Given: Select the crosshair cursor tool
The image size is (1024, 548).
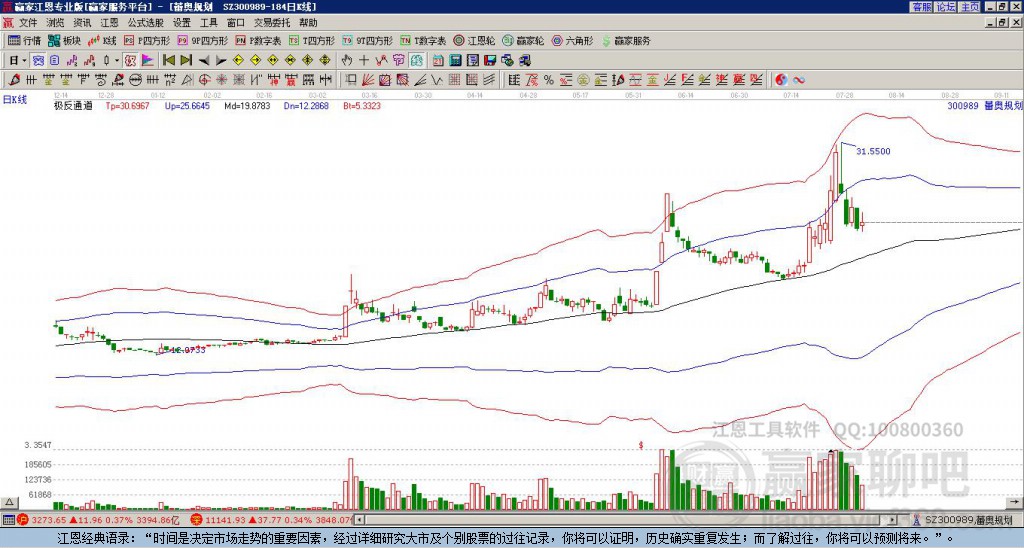Looking at the screenshot, I should click(364, 60).
